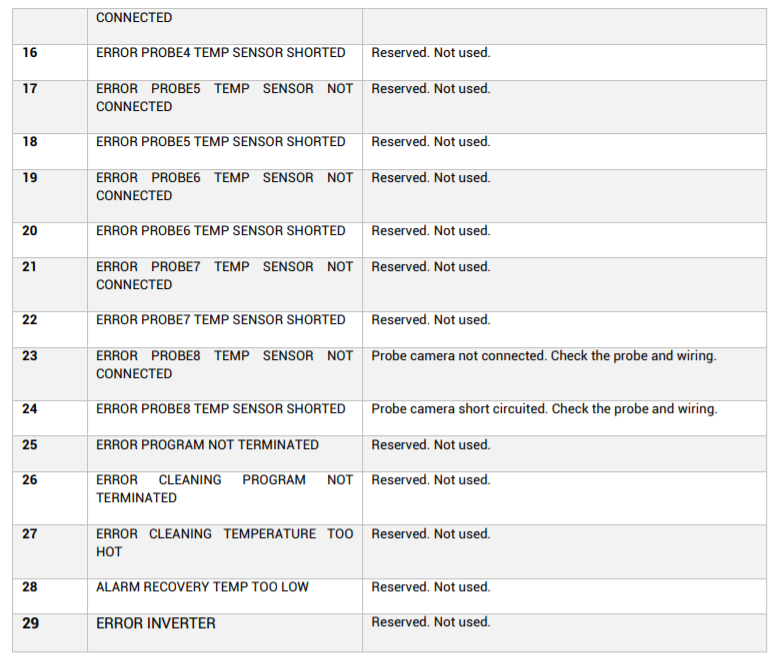
Task: Click ERROR PROBE7 TEMP SENSOR SHORTED text
Action: click(x=220, y=320)
